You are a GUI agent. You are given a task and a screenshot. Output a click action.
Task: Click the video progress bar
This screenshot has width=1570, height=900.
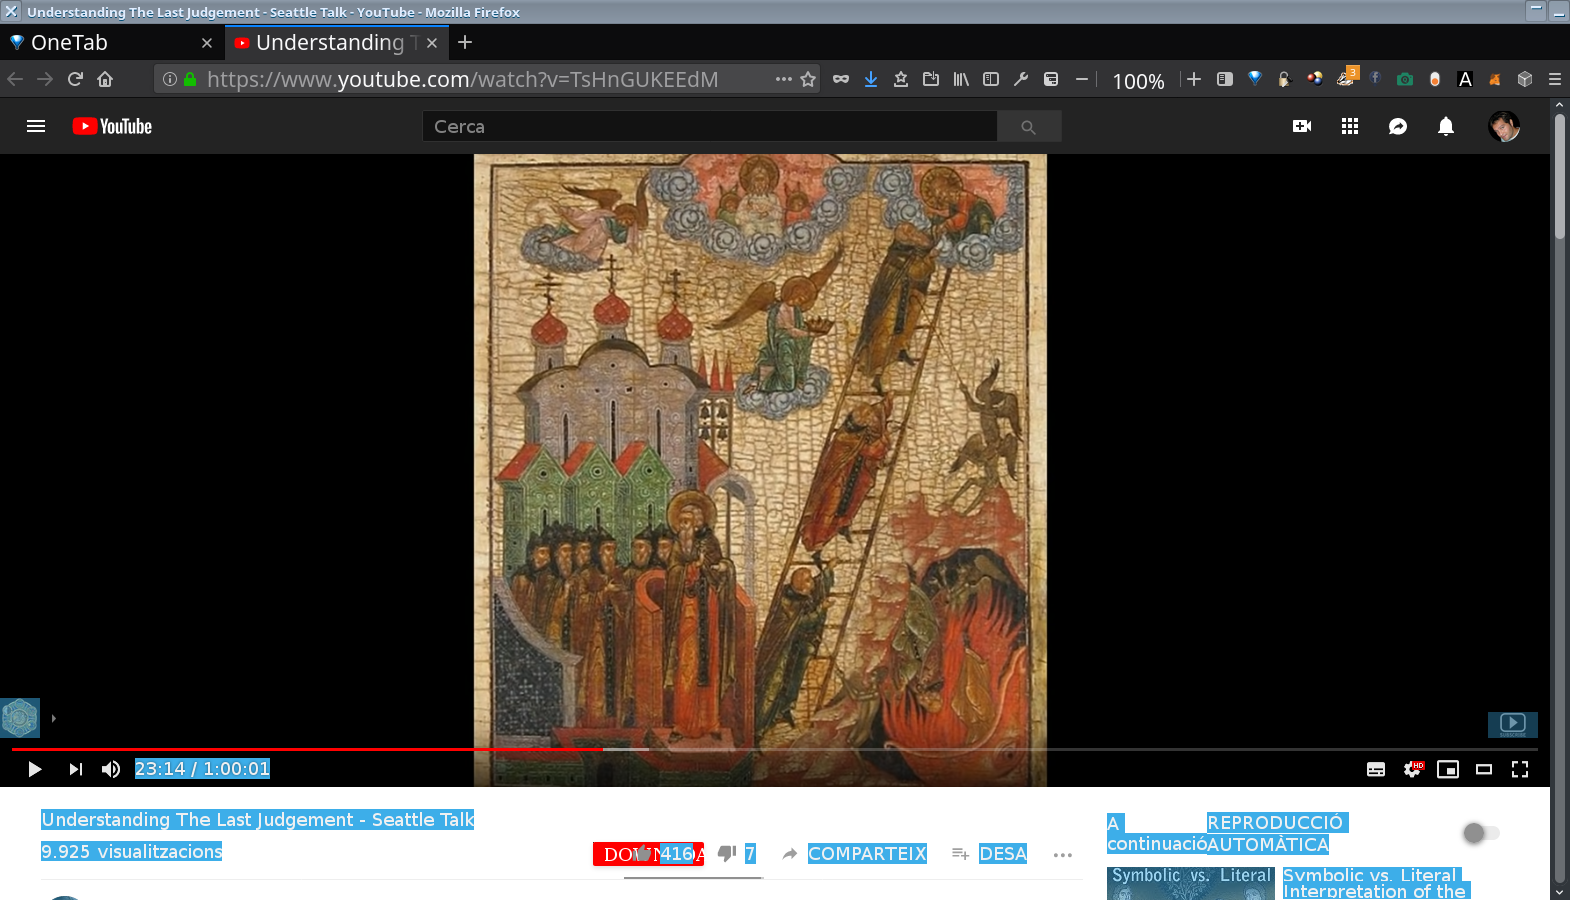click(x=775, y=748)
